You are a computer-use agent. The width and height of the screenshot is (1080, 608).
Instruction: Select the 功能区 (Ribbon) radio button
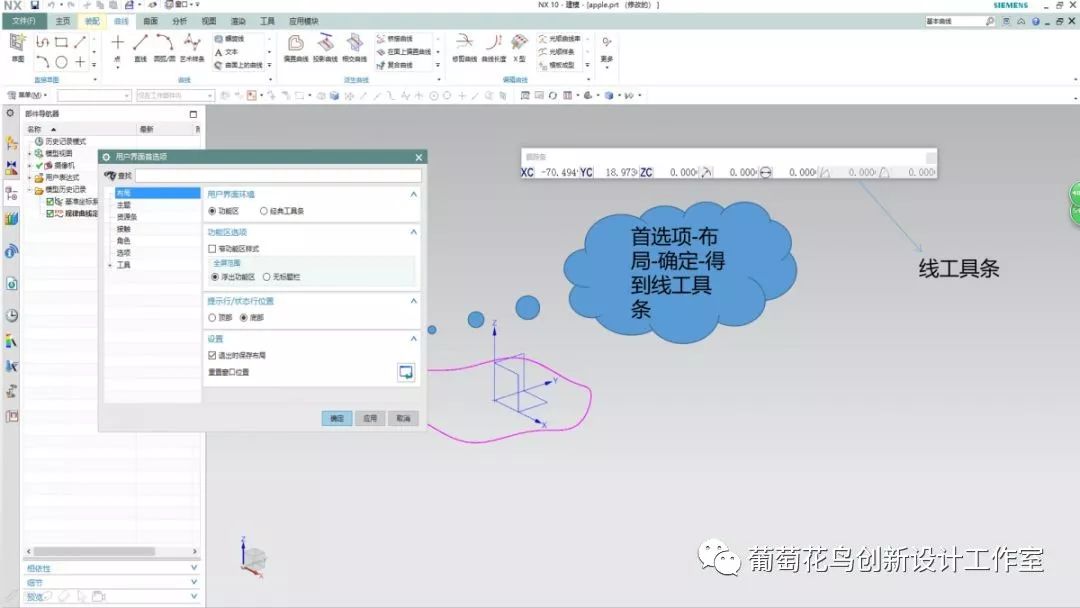212,211
